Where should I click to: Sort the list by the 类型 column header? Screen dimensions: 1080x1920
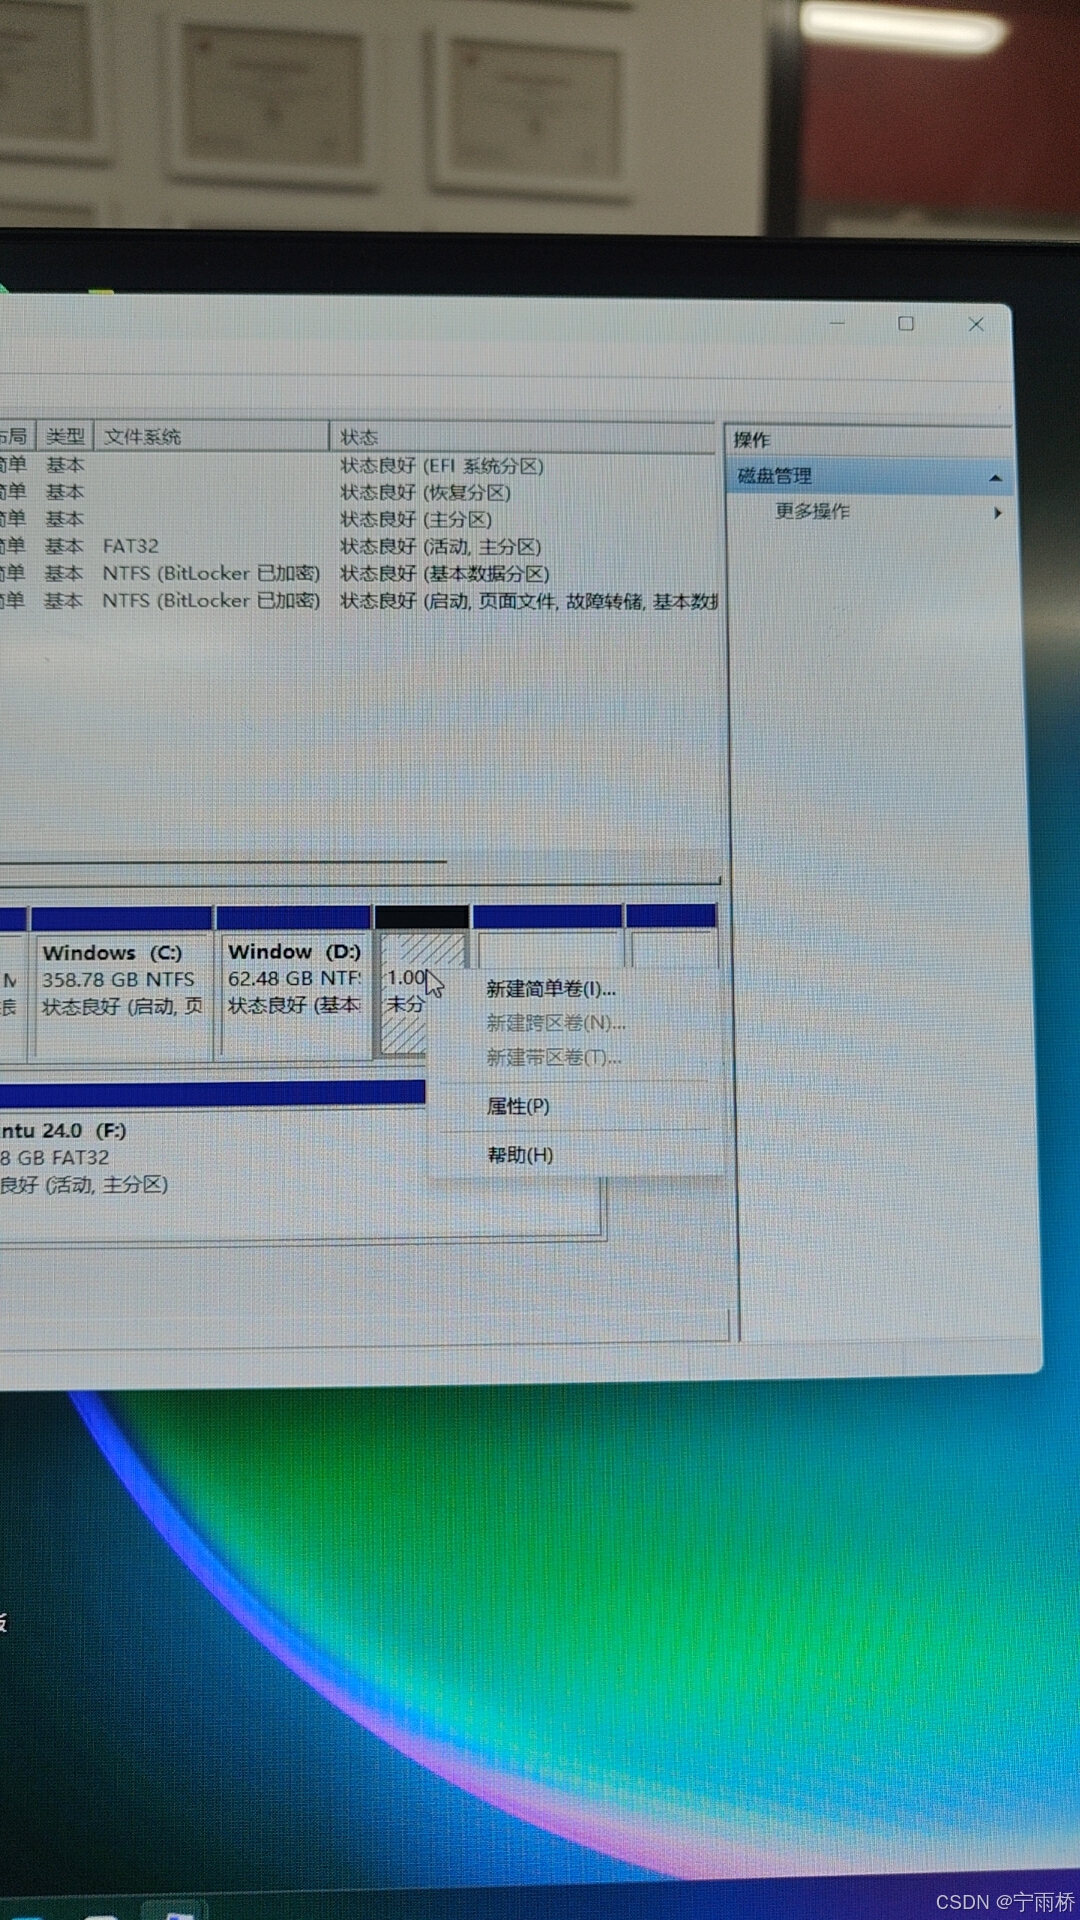pos(65,436)
